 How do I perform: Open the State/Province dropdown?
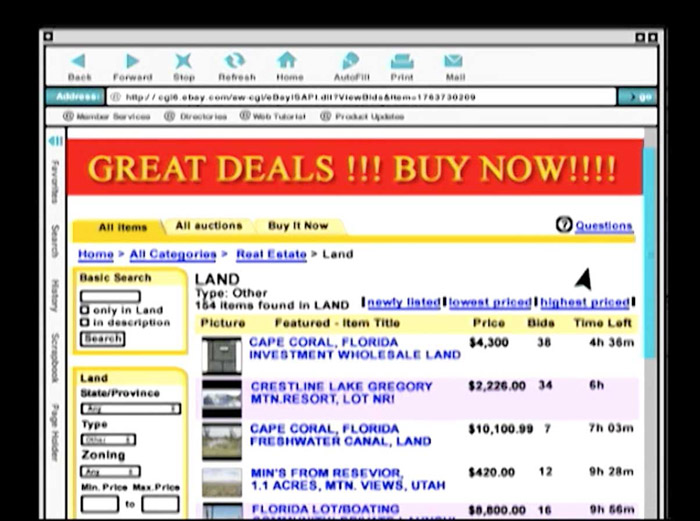(x=131, y=408)
